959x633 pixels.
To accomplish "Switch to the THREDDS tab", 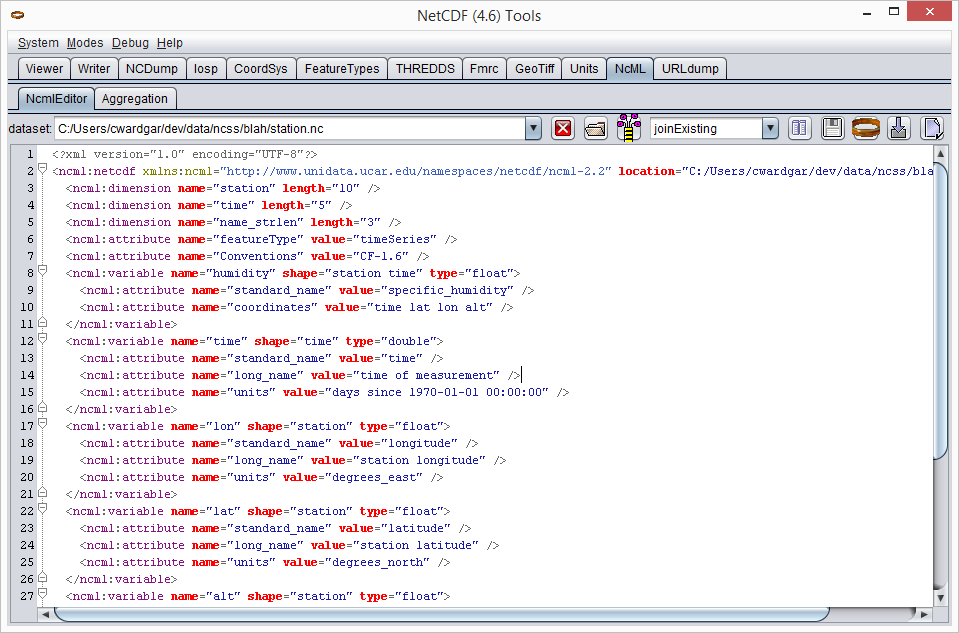I will click(x=425, y=69).
